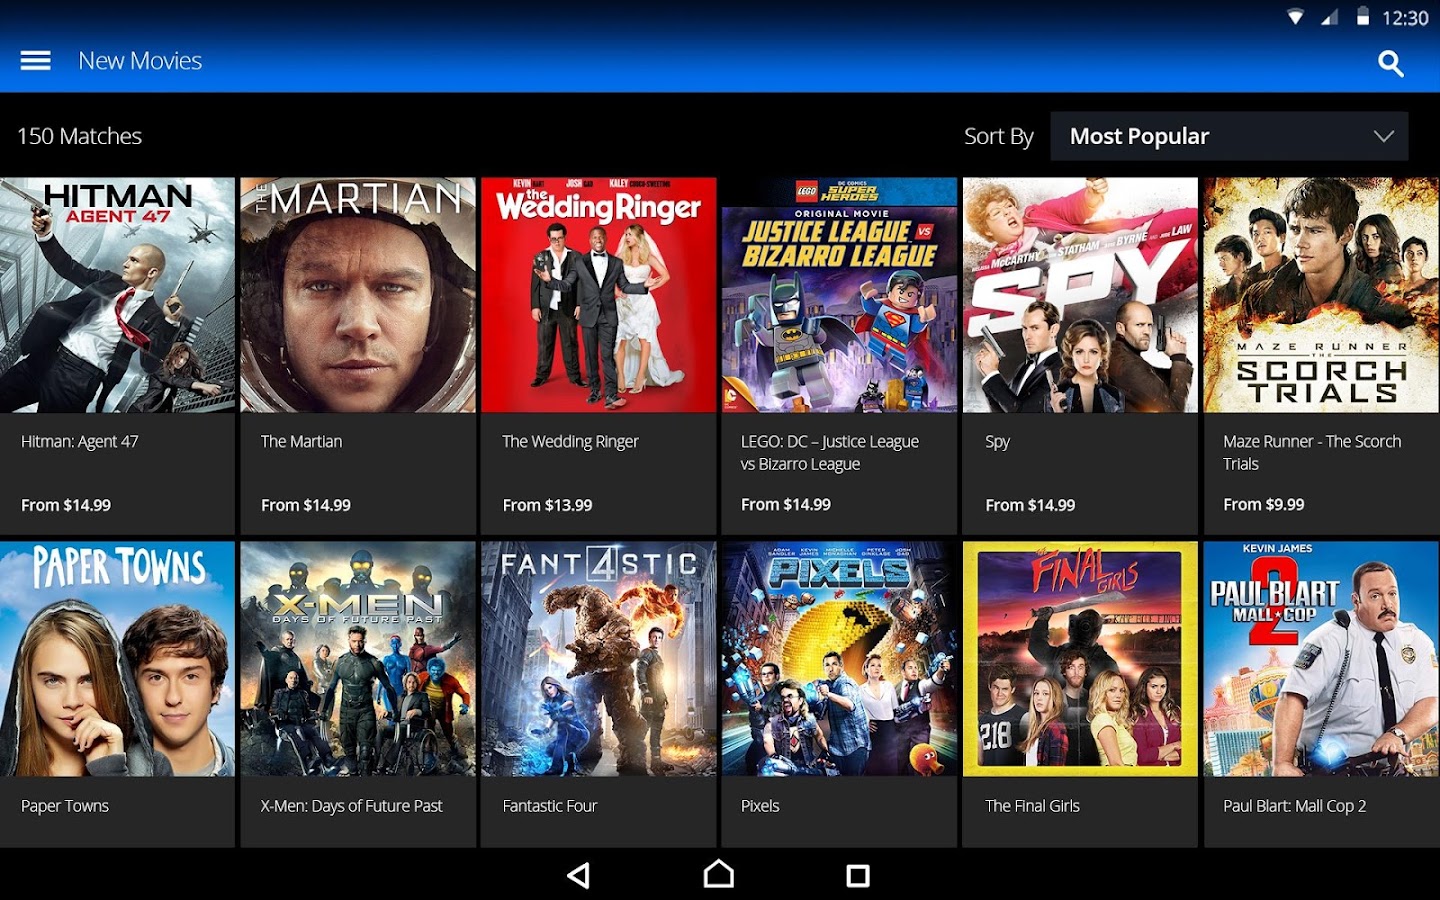Check the cellular signal icon

pyautogui.click(x=1329, y=17)
